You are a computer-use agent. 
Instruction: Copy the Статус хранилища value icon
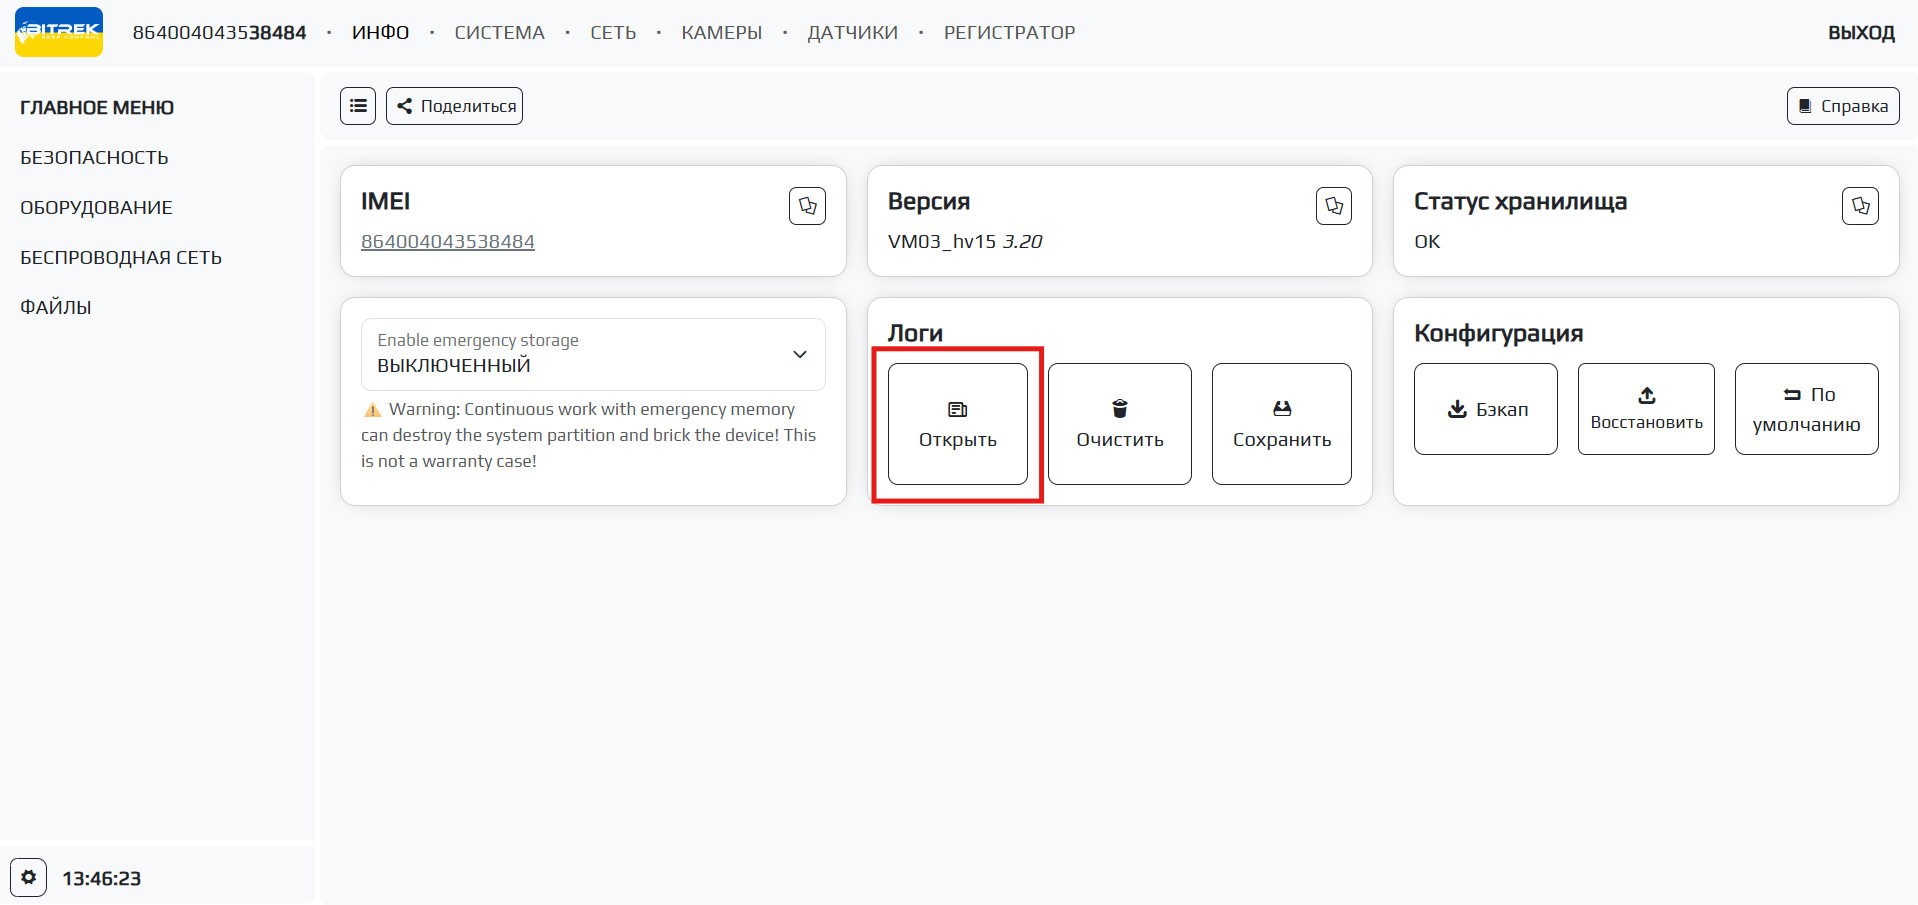(x=1860, y=206)
